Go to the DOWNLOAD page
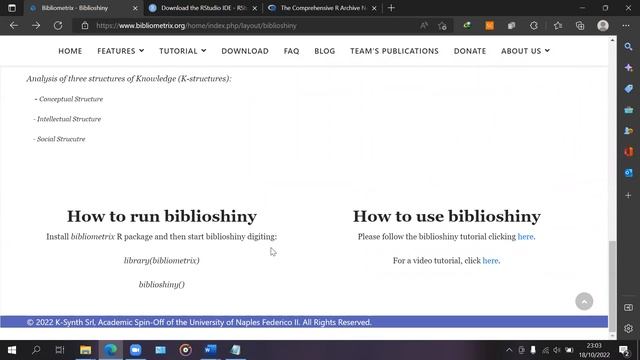 245,51
